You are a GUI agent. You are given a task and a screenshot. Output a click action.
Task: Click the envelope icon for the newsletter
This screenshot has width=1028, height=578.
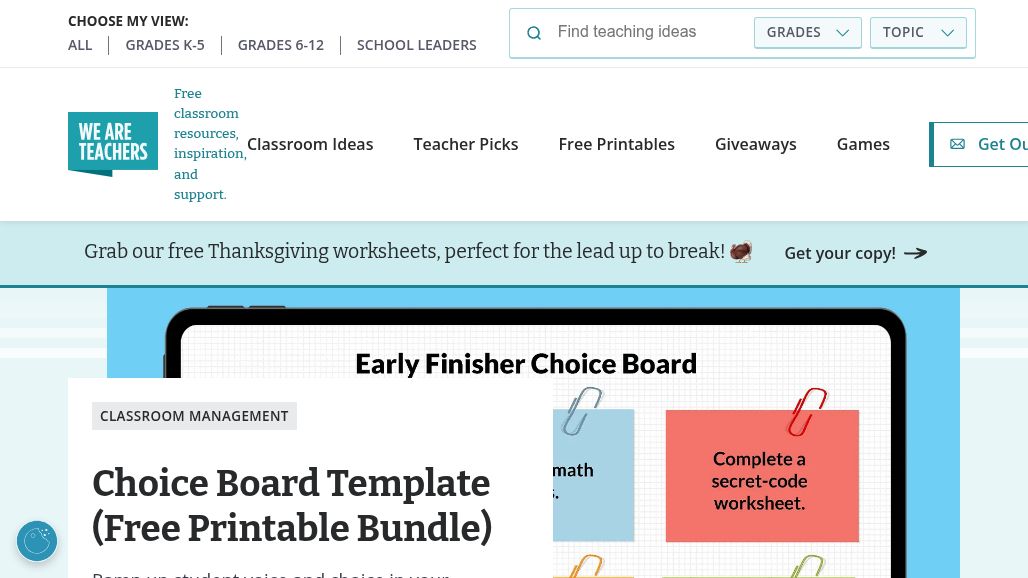(x=957, y=144)
